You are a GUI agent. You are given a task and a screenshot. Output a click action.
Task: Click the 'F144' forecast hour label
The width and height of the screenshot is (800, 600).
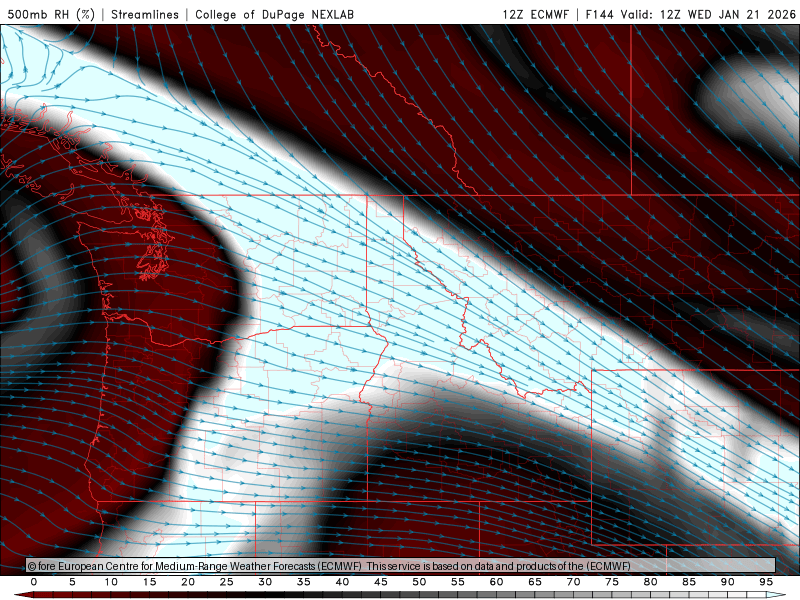599,14
